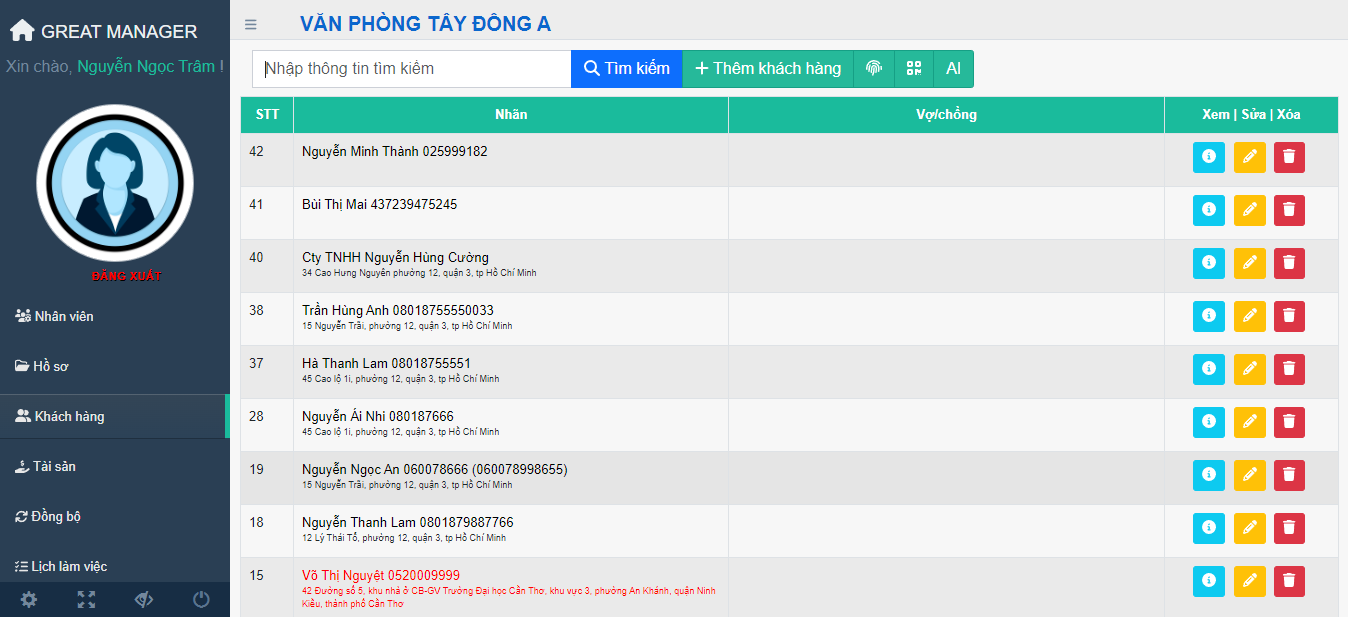Delete the Hà Thanh Lam customer
1348x617 pixels.
tap(1289, 369)
